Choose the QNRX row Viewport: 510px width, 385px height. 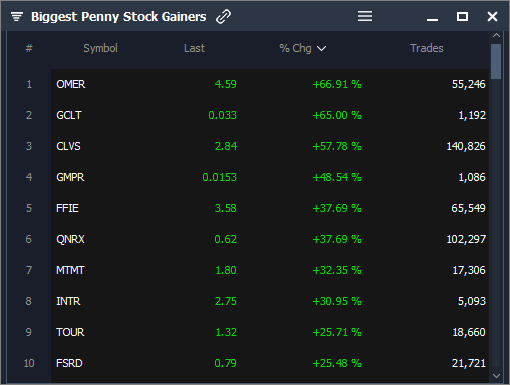click(x=270, y=239)
